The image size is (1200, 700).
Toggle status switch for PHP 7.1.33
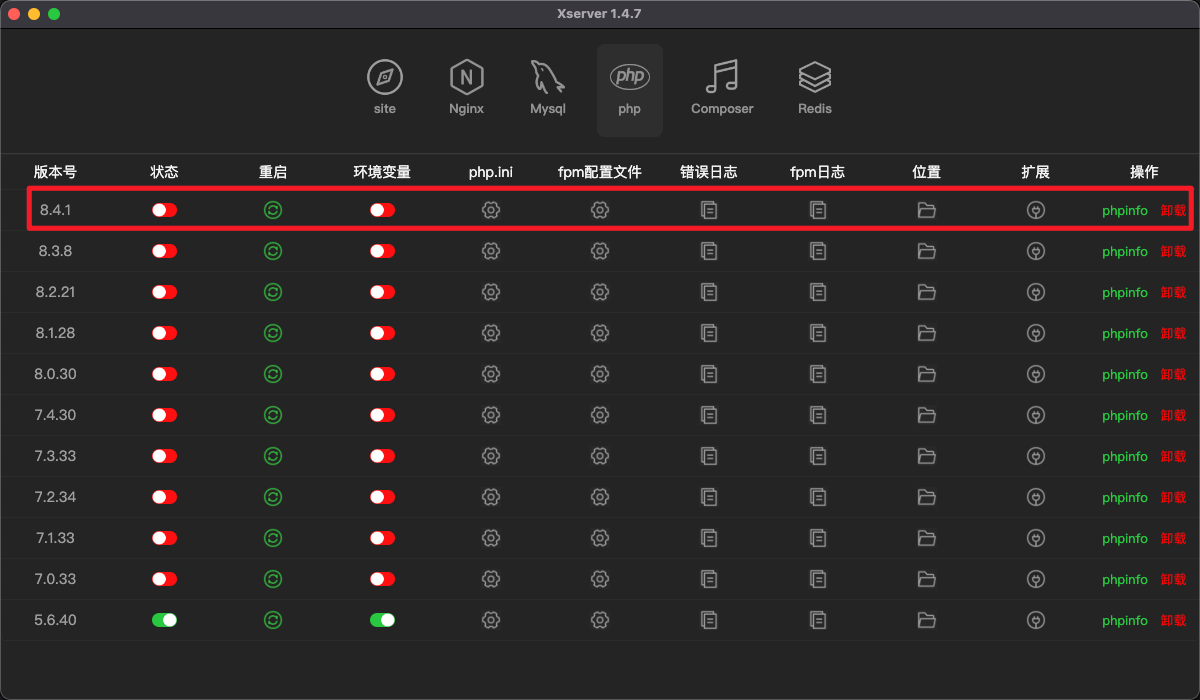pyautogui.click(x=164, y=538)
